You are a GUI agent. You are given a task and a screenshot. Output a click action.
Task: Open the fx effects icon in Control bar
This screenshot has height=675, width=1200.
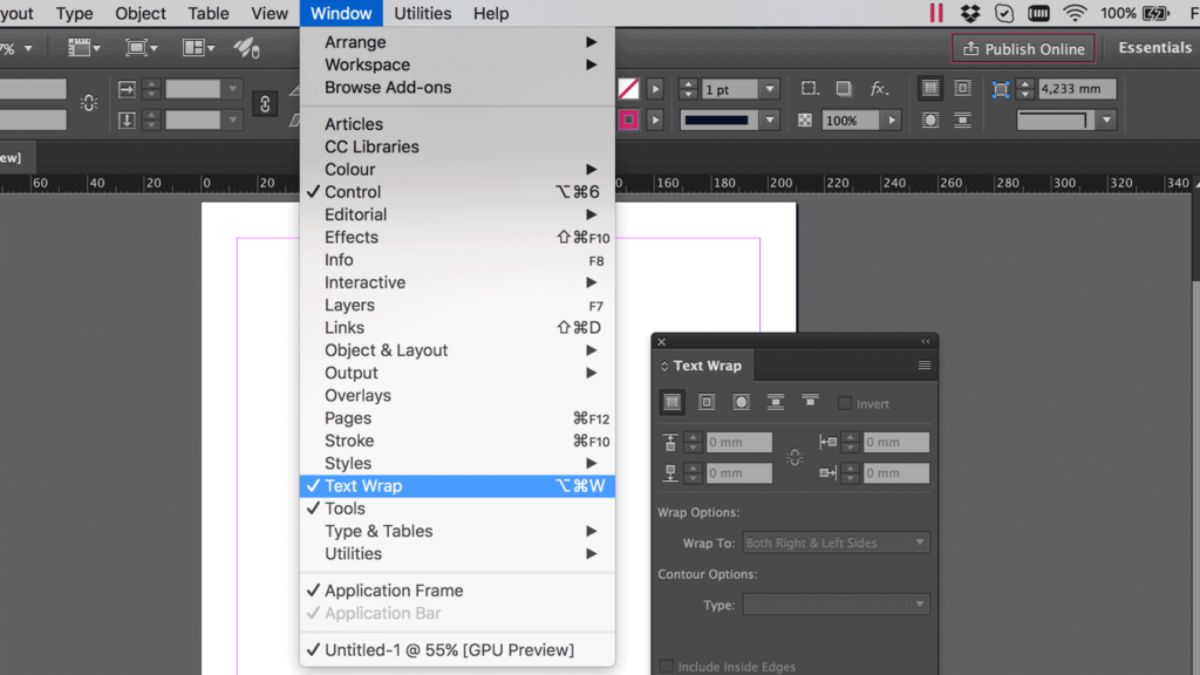point(879,89)
